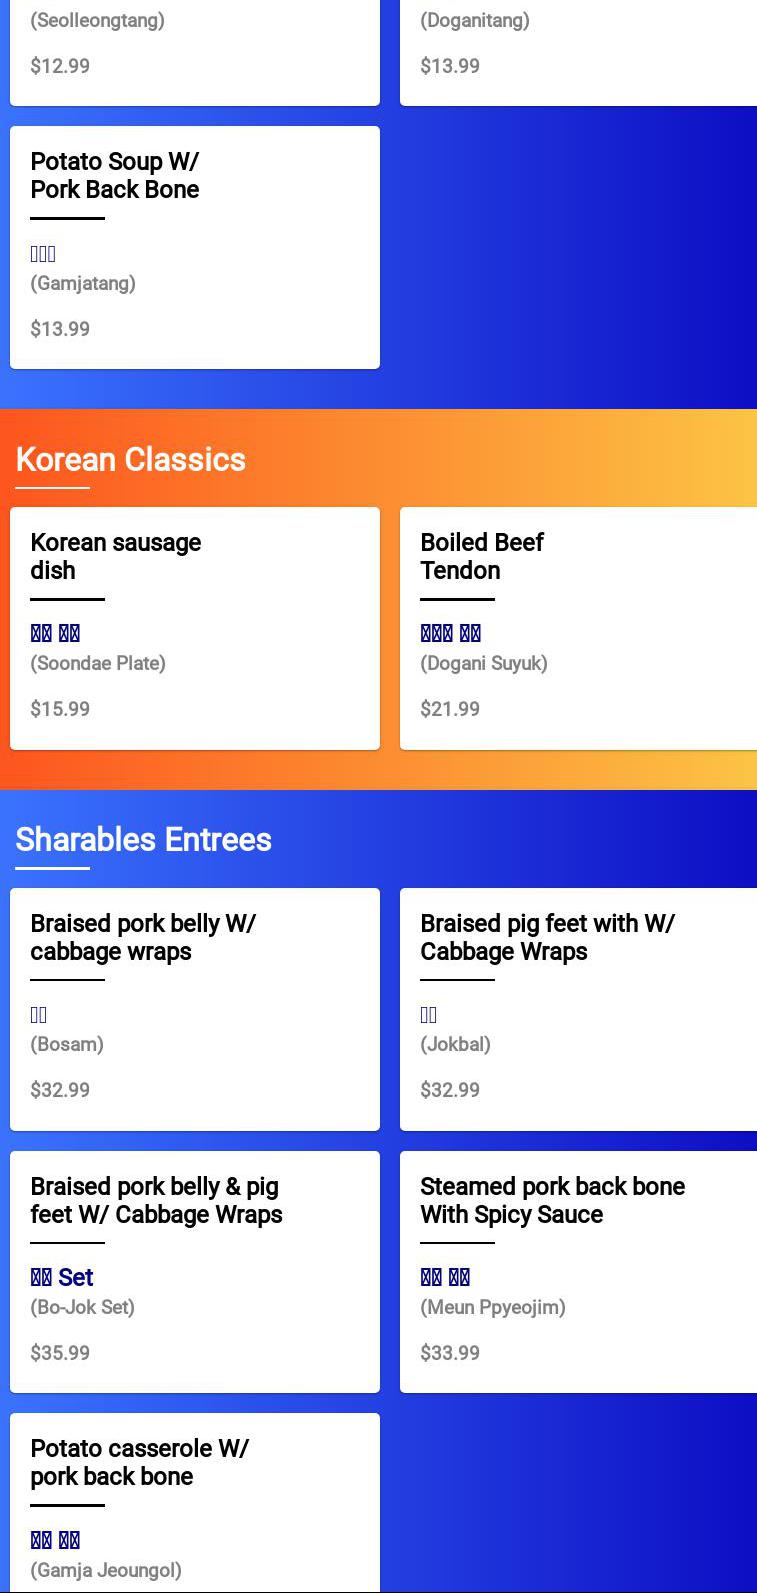
Task: Select the Doganitang card priced $13.99
Action: (578, 52)
